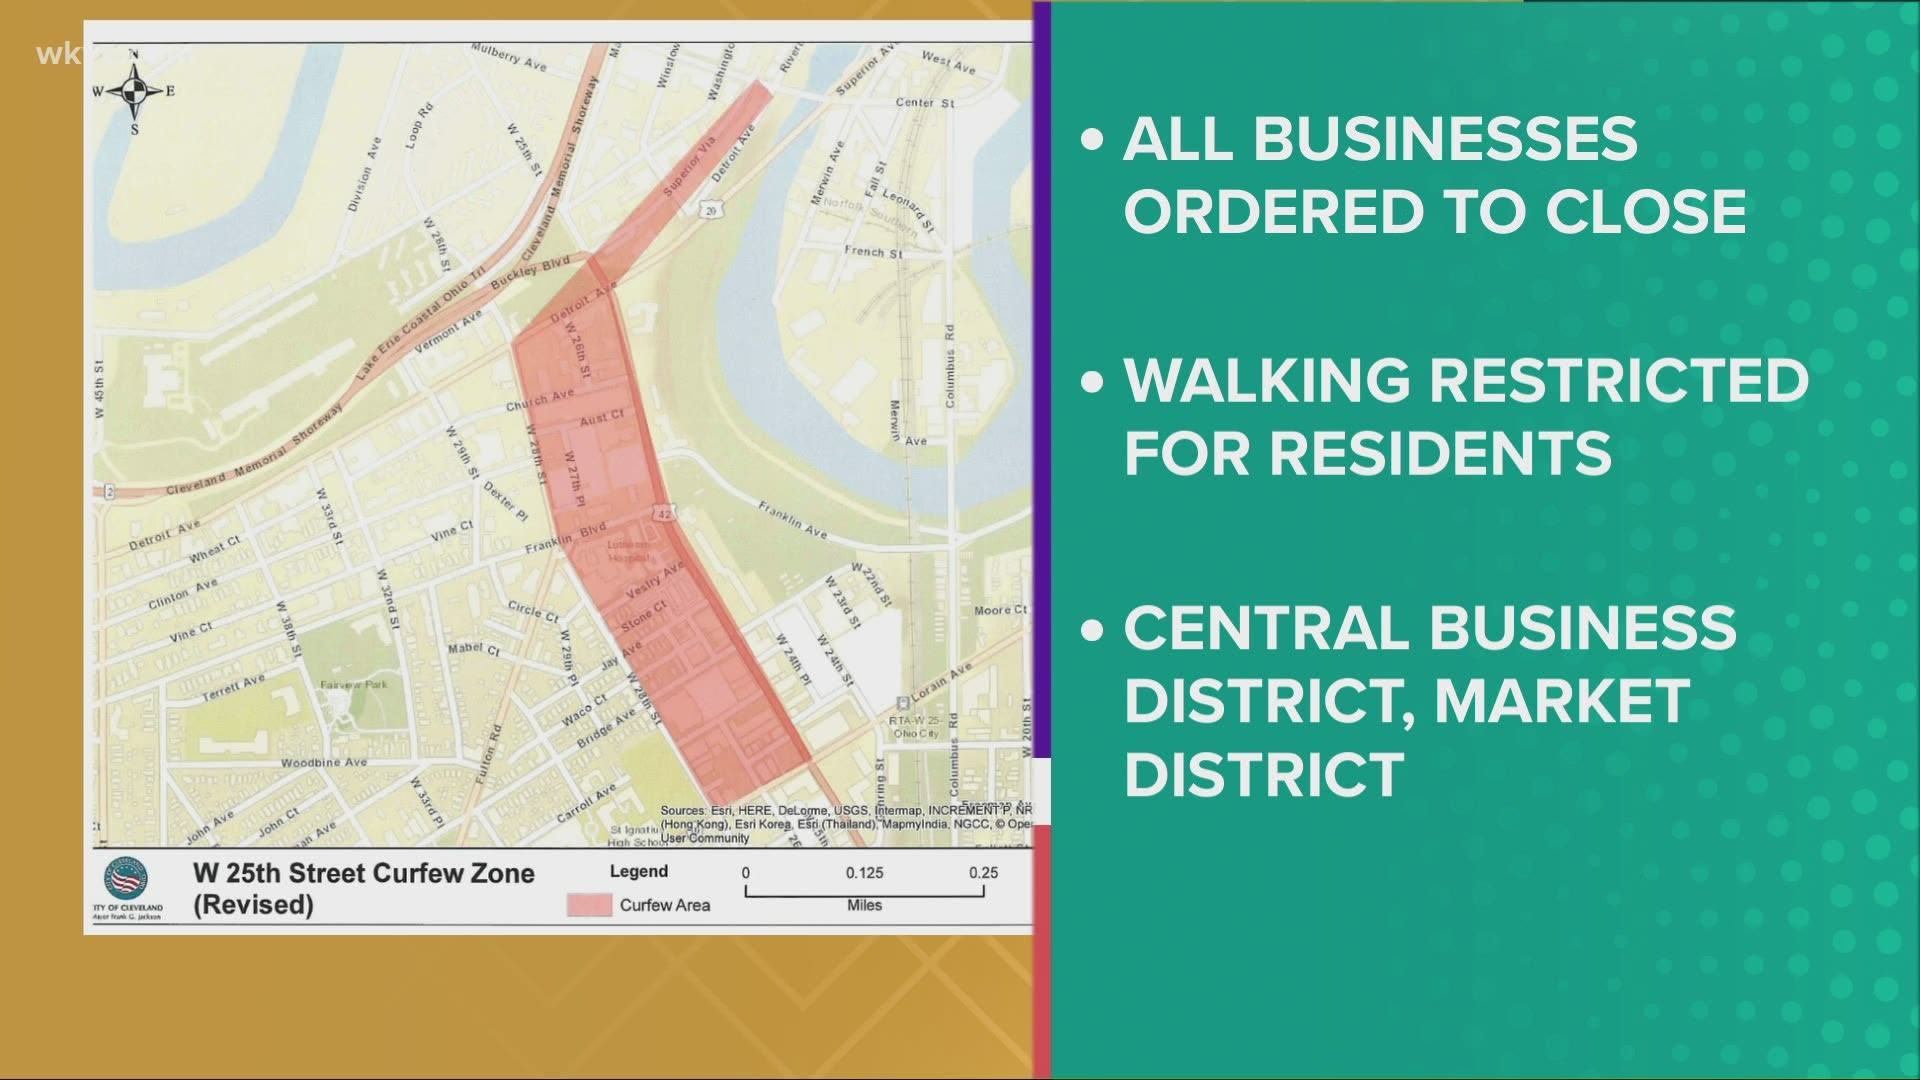Click the 'Miles' scale label

pos(864,905)
